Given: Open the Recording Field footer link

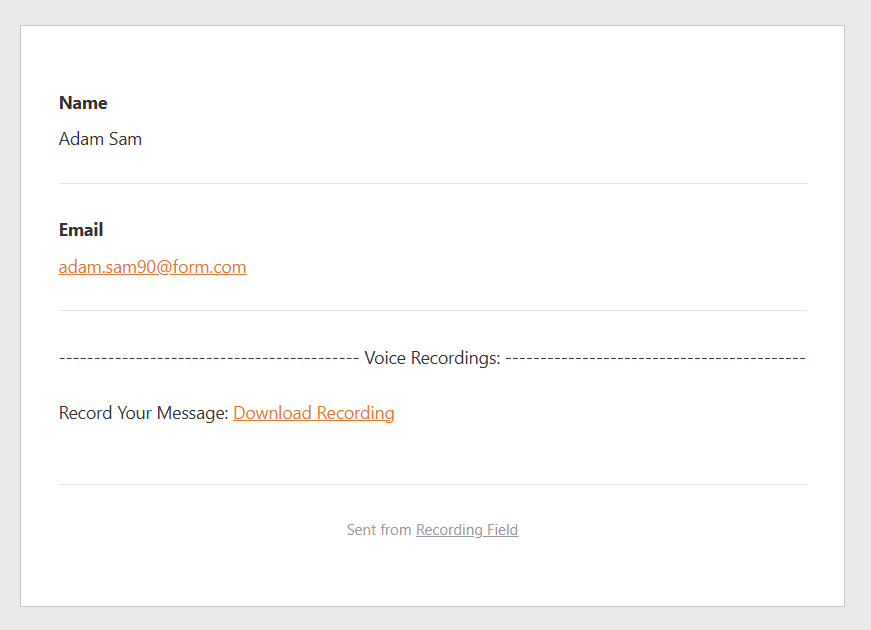Looking at the screenshot, I should (x=466, y=530).
